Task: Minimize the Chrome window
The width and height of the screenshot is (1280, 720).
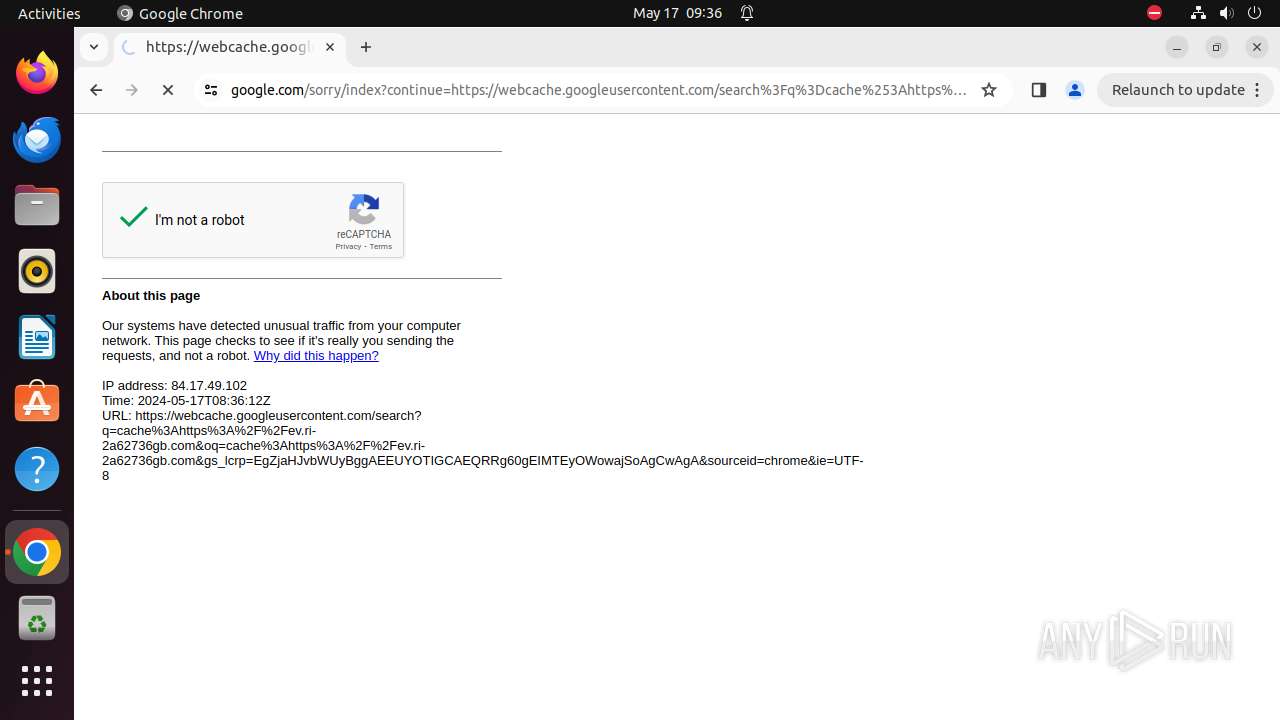Action: point(1177,47)
